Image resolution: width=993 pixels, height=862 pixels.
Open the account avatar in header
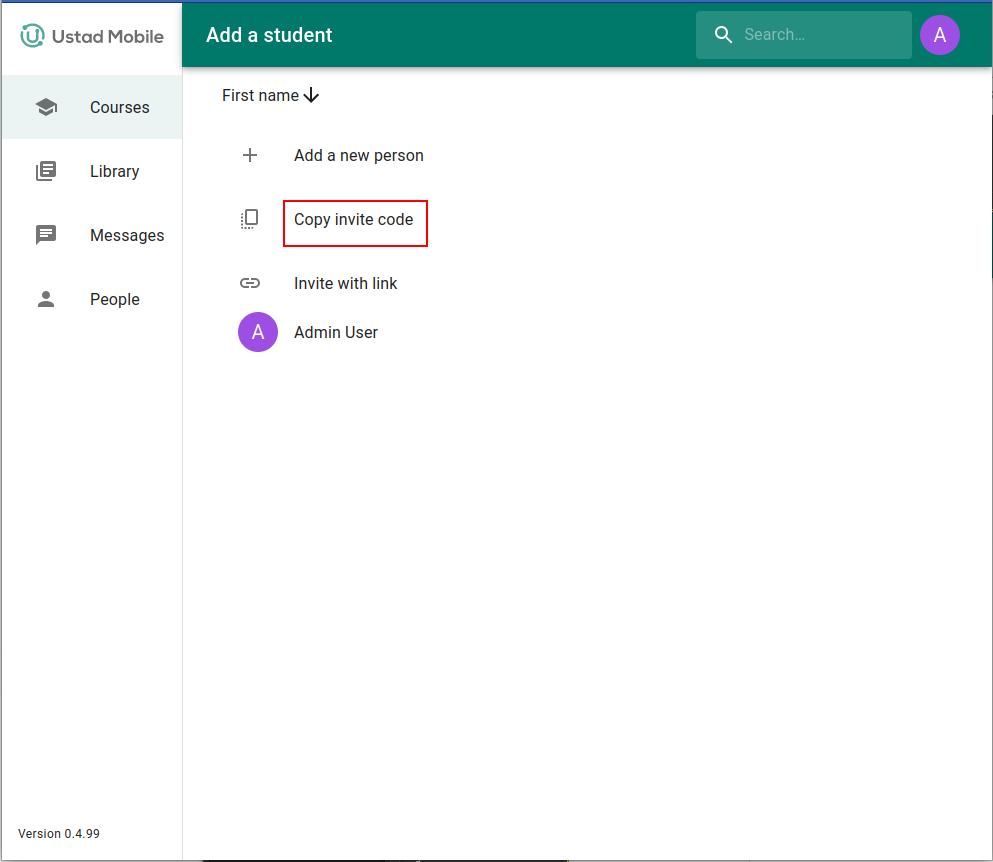pyautogui.click(x=939, y=35)
